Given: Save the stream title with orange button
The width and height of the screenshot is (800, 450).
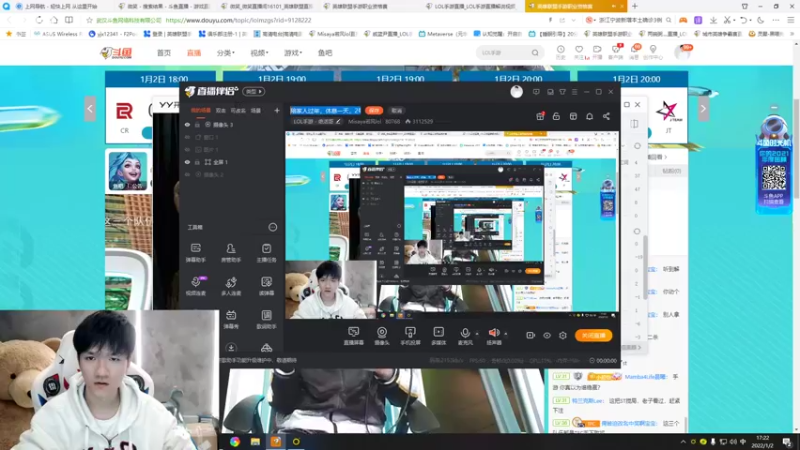Looking at the screenshot, I should tap(374, 110).
